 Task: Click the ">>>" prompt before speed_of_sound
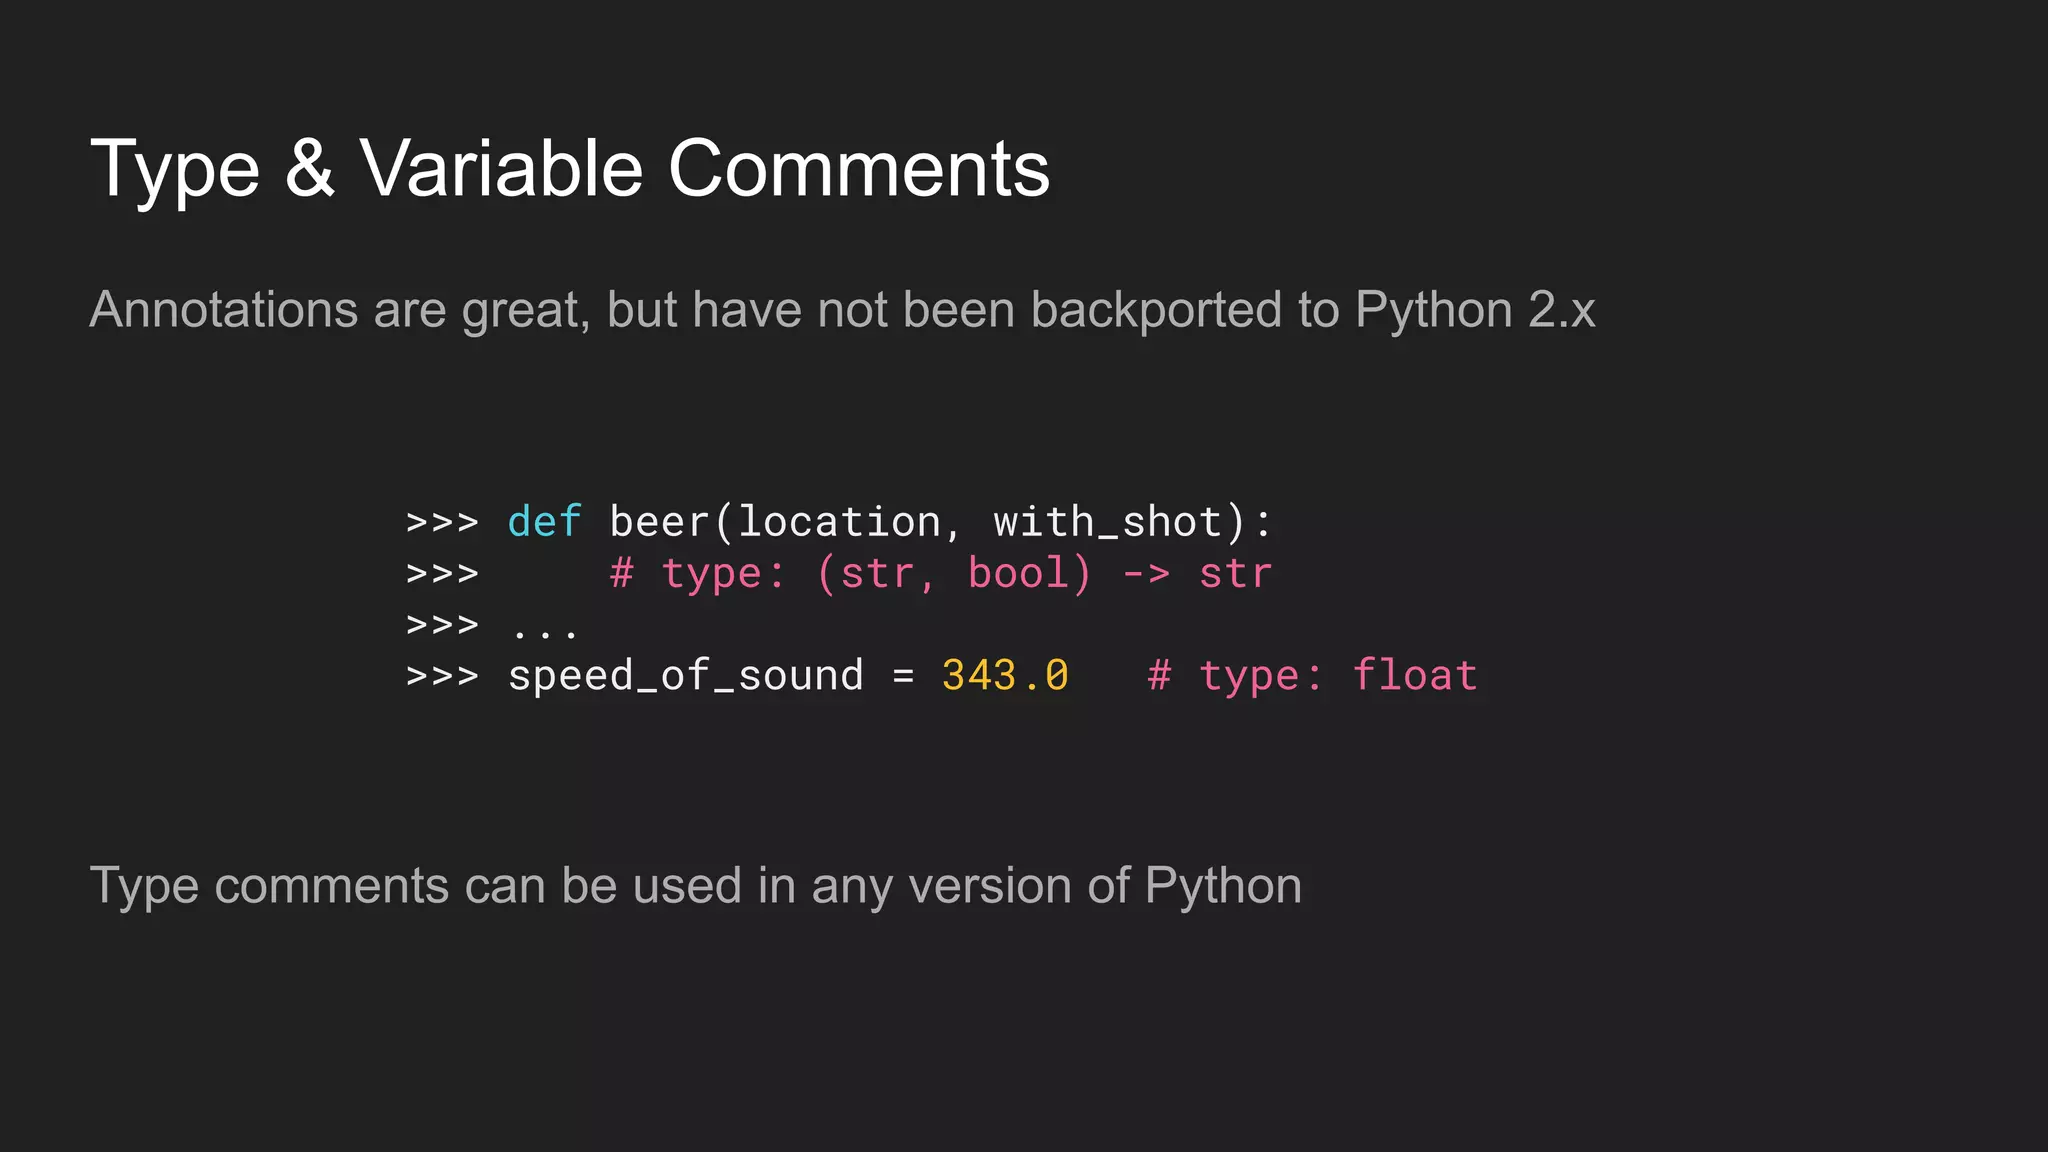[x=442, y=676]
